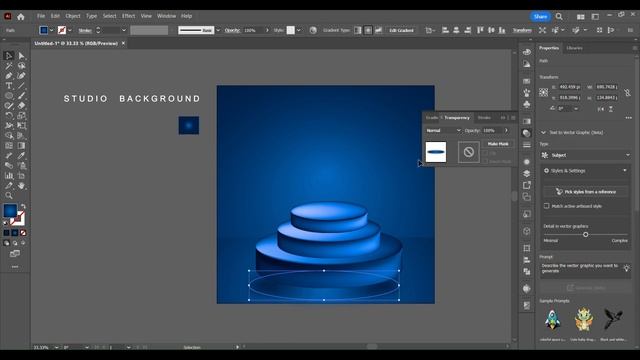The height and width of the screenshot is (360, 640).
Task: Switch to the Stroke panel tab
Action: [484, 118]
